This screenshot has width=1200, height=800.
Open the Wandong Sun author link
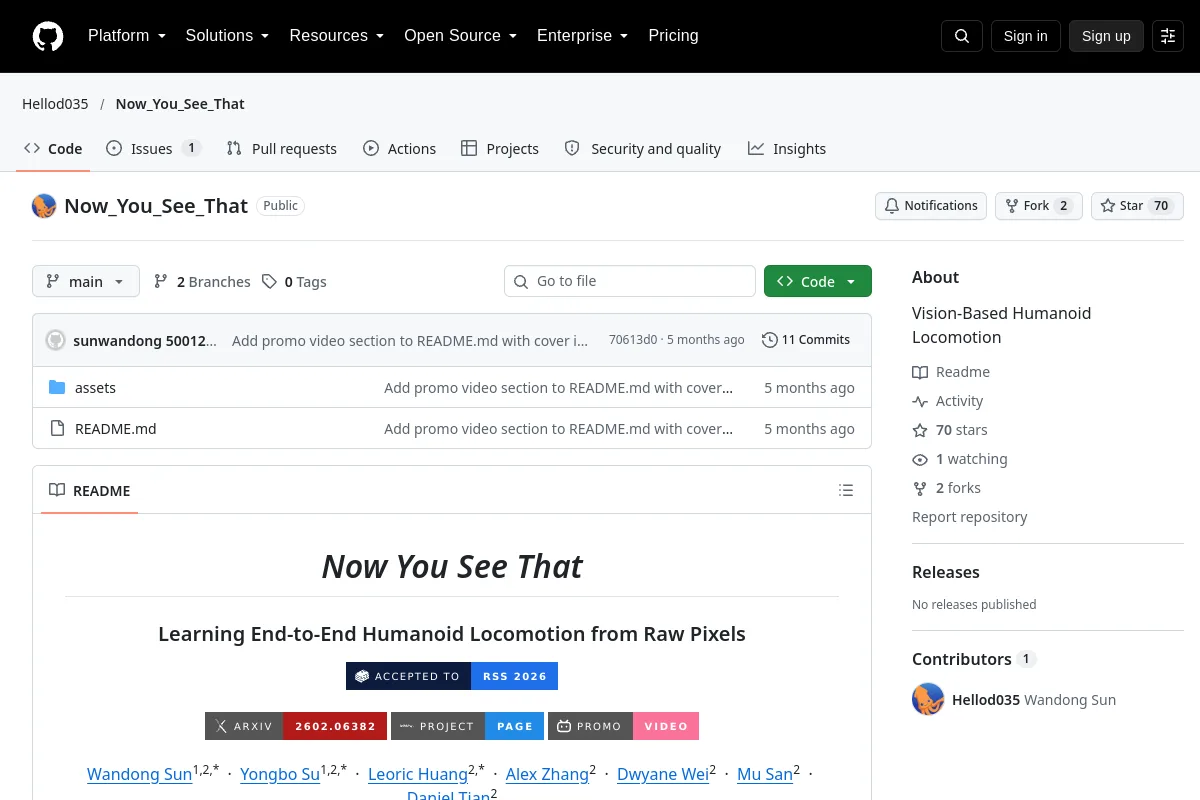pos(139,774)
